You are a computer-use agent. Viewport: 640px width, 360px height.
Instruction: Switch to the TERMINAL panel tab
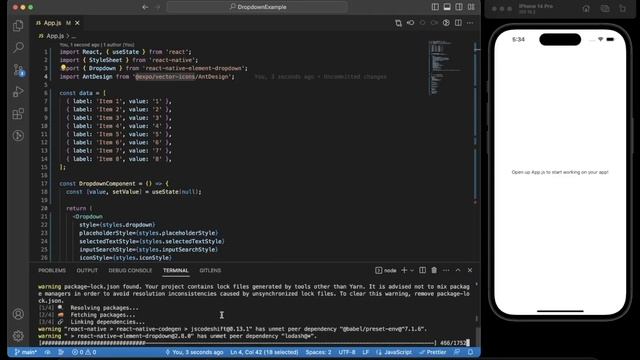click(x=176, y=271)
